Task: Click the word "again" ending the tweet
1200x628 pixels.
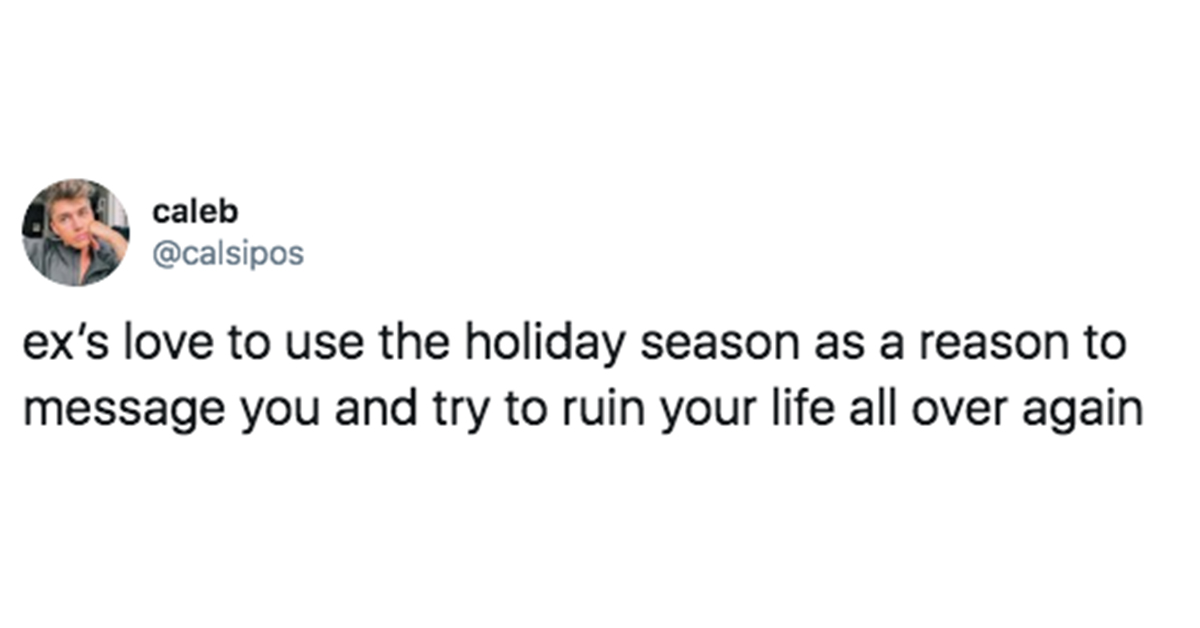Action: (1089, 410)
